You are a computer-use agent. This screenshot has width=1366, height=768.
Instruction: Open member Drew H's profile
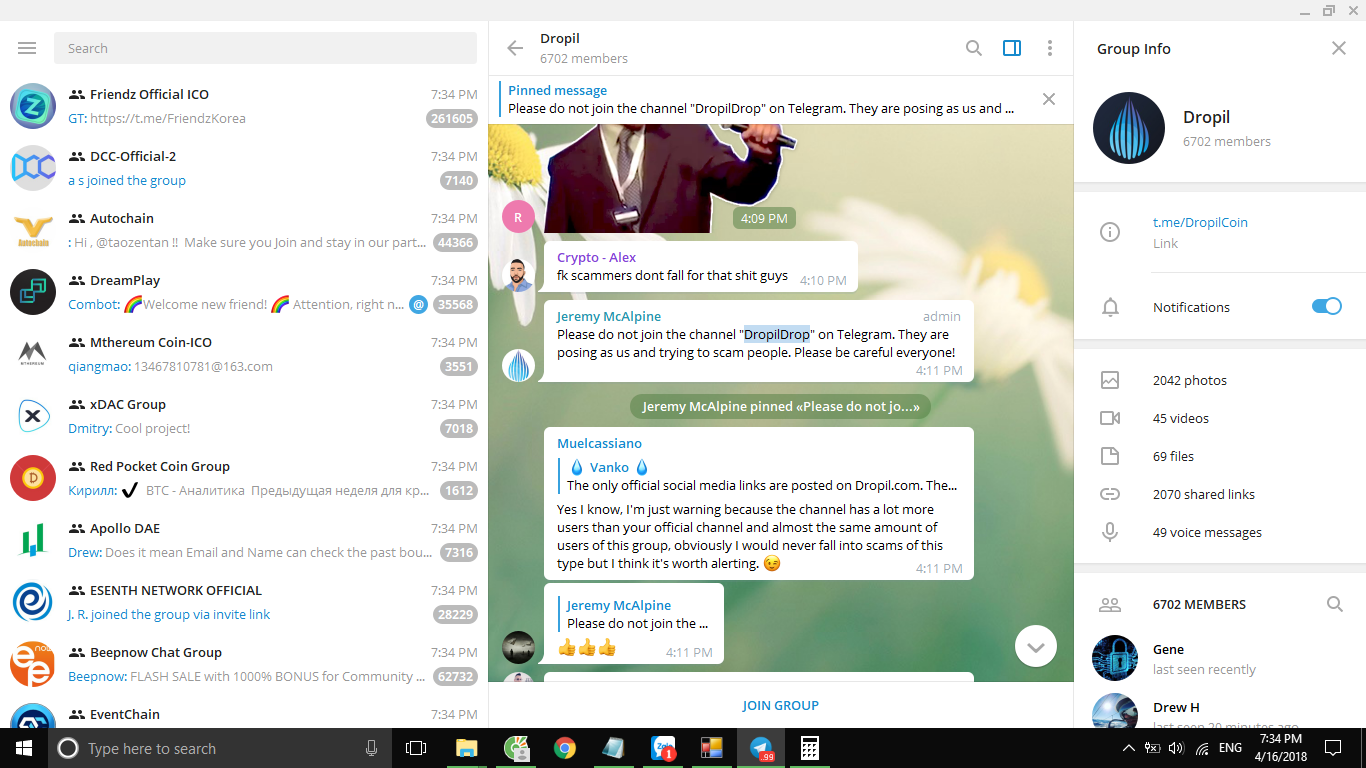click(x=1220, y=710)
